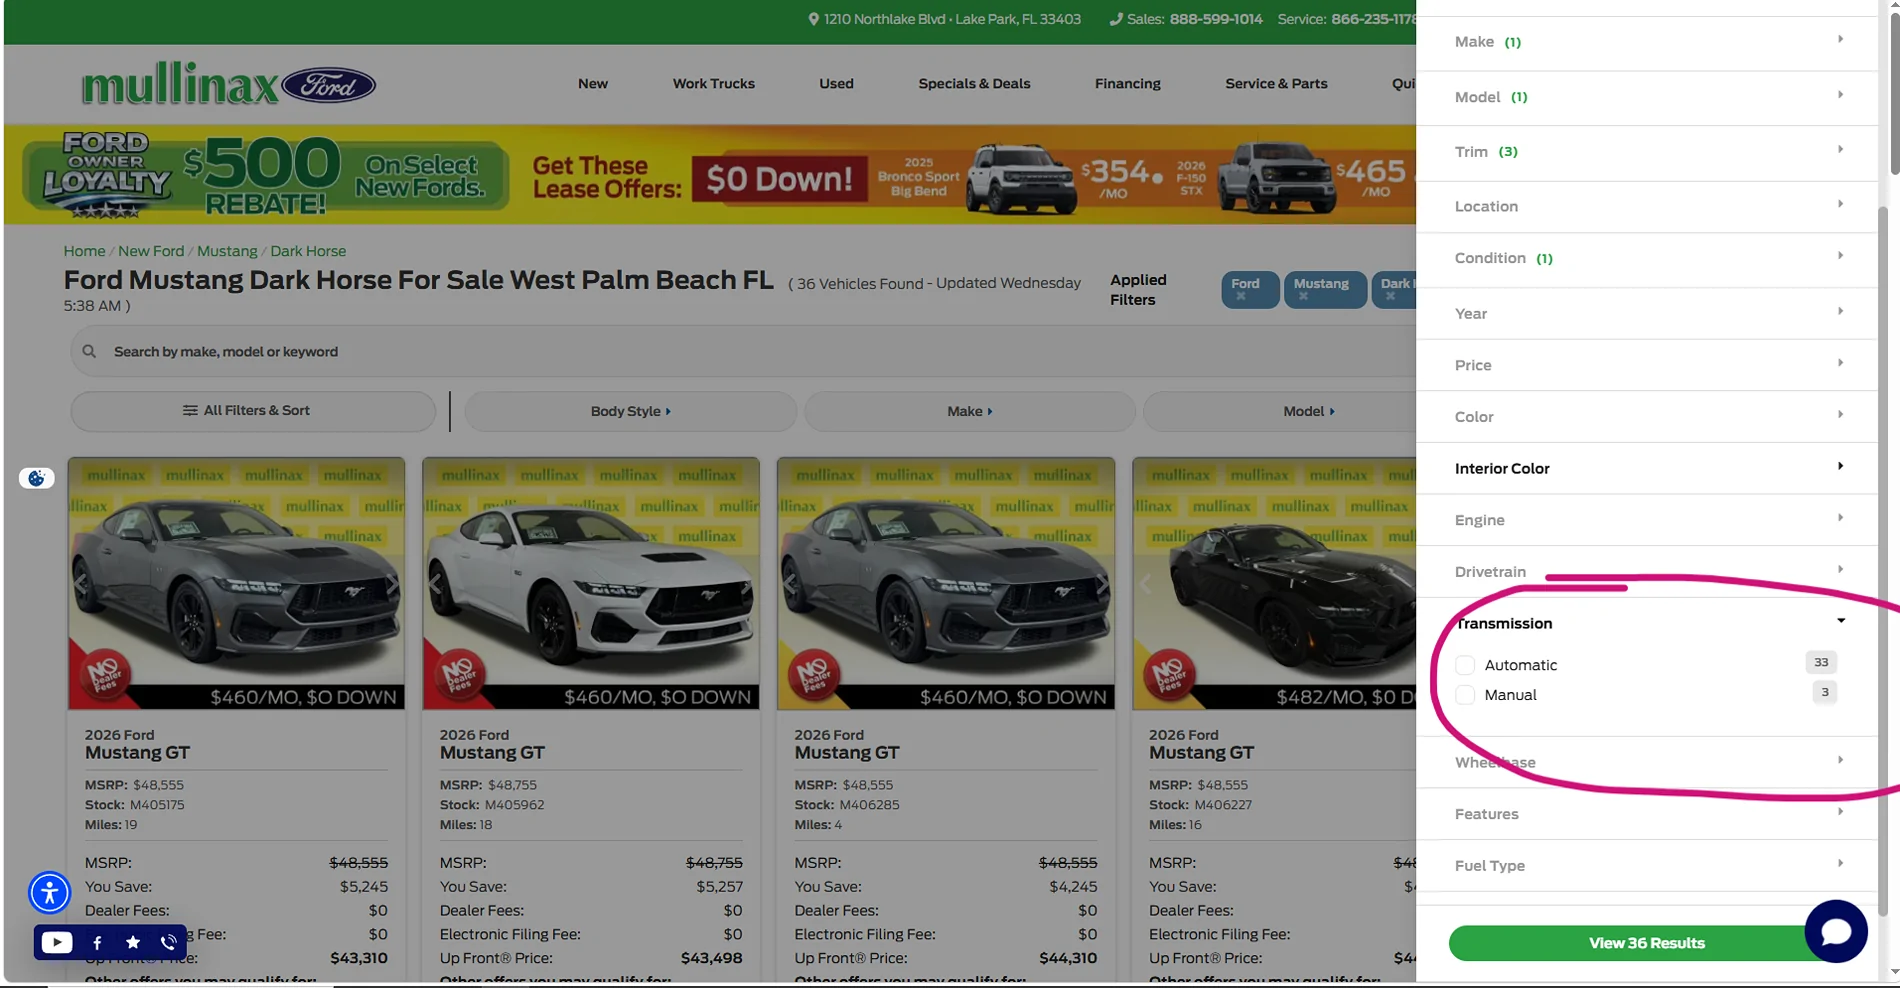This screenshot has width=1900, height=988.
Task: Open the gray Mustang GT photo, stock M405175
Action: [x=237, y=583]
